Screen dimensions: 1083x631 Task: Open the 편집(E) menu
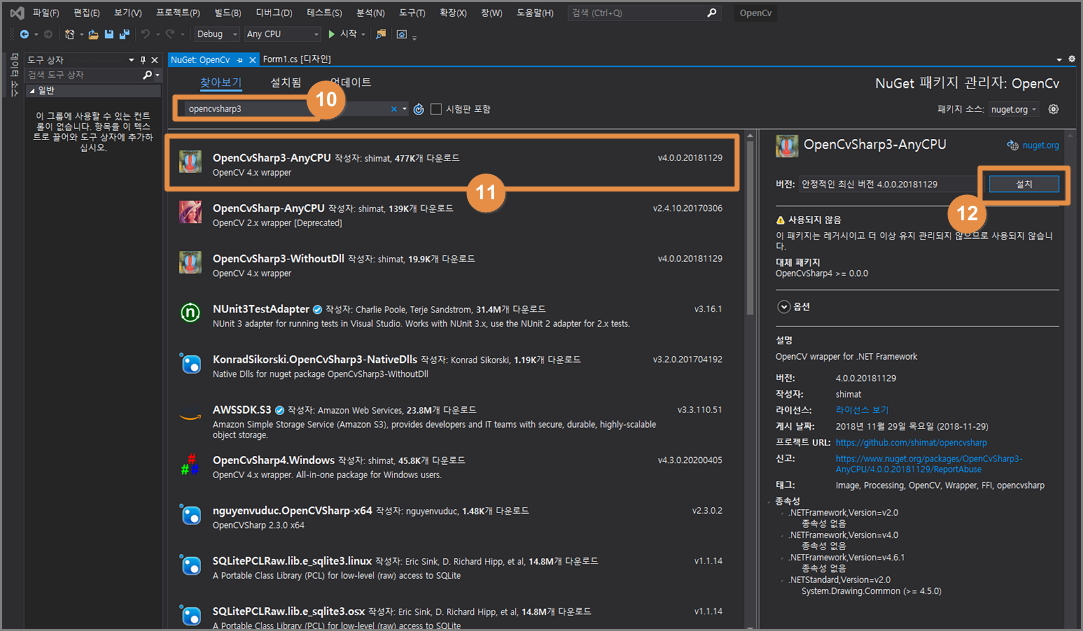86,12
